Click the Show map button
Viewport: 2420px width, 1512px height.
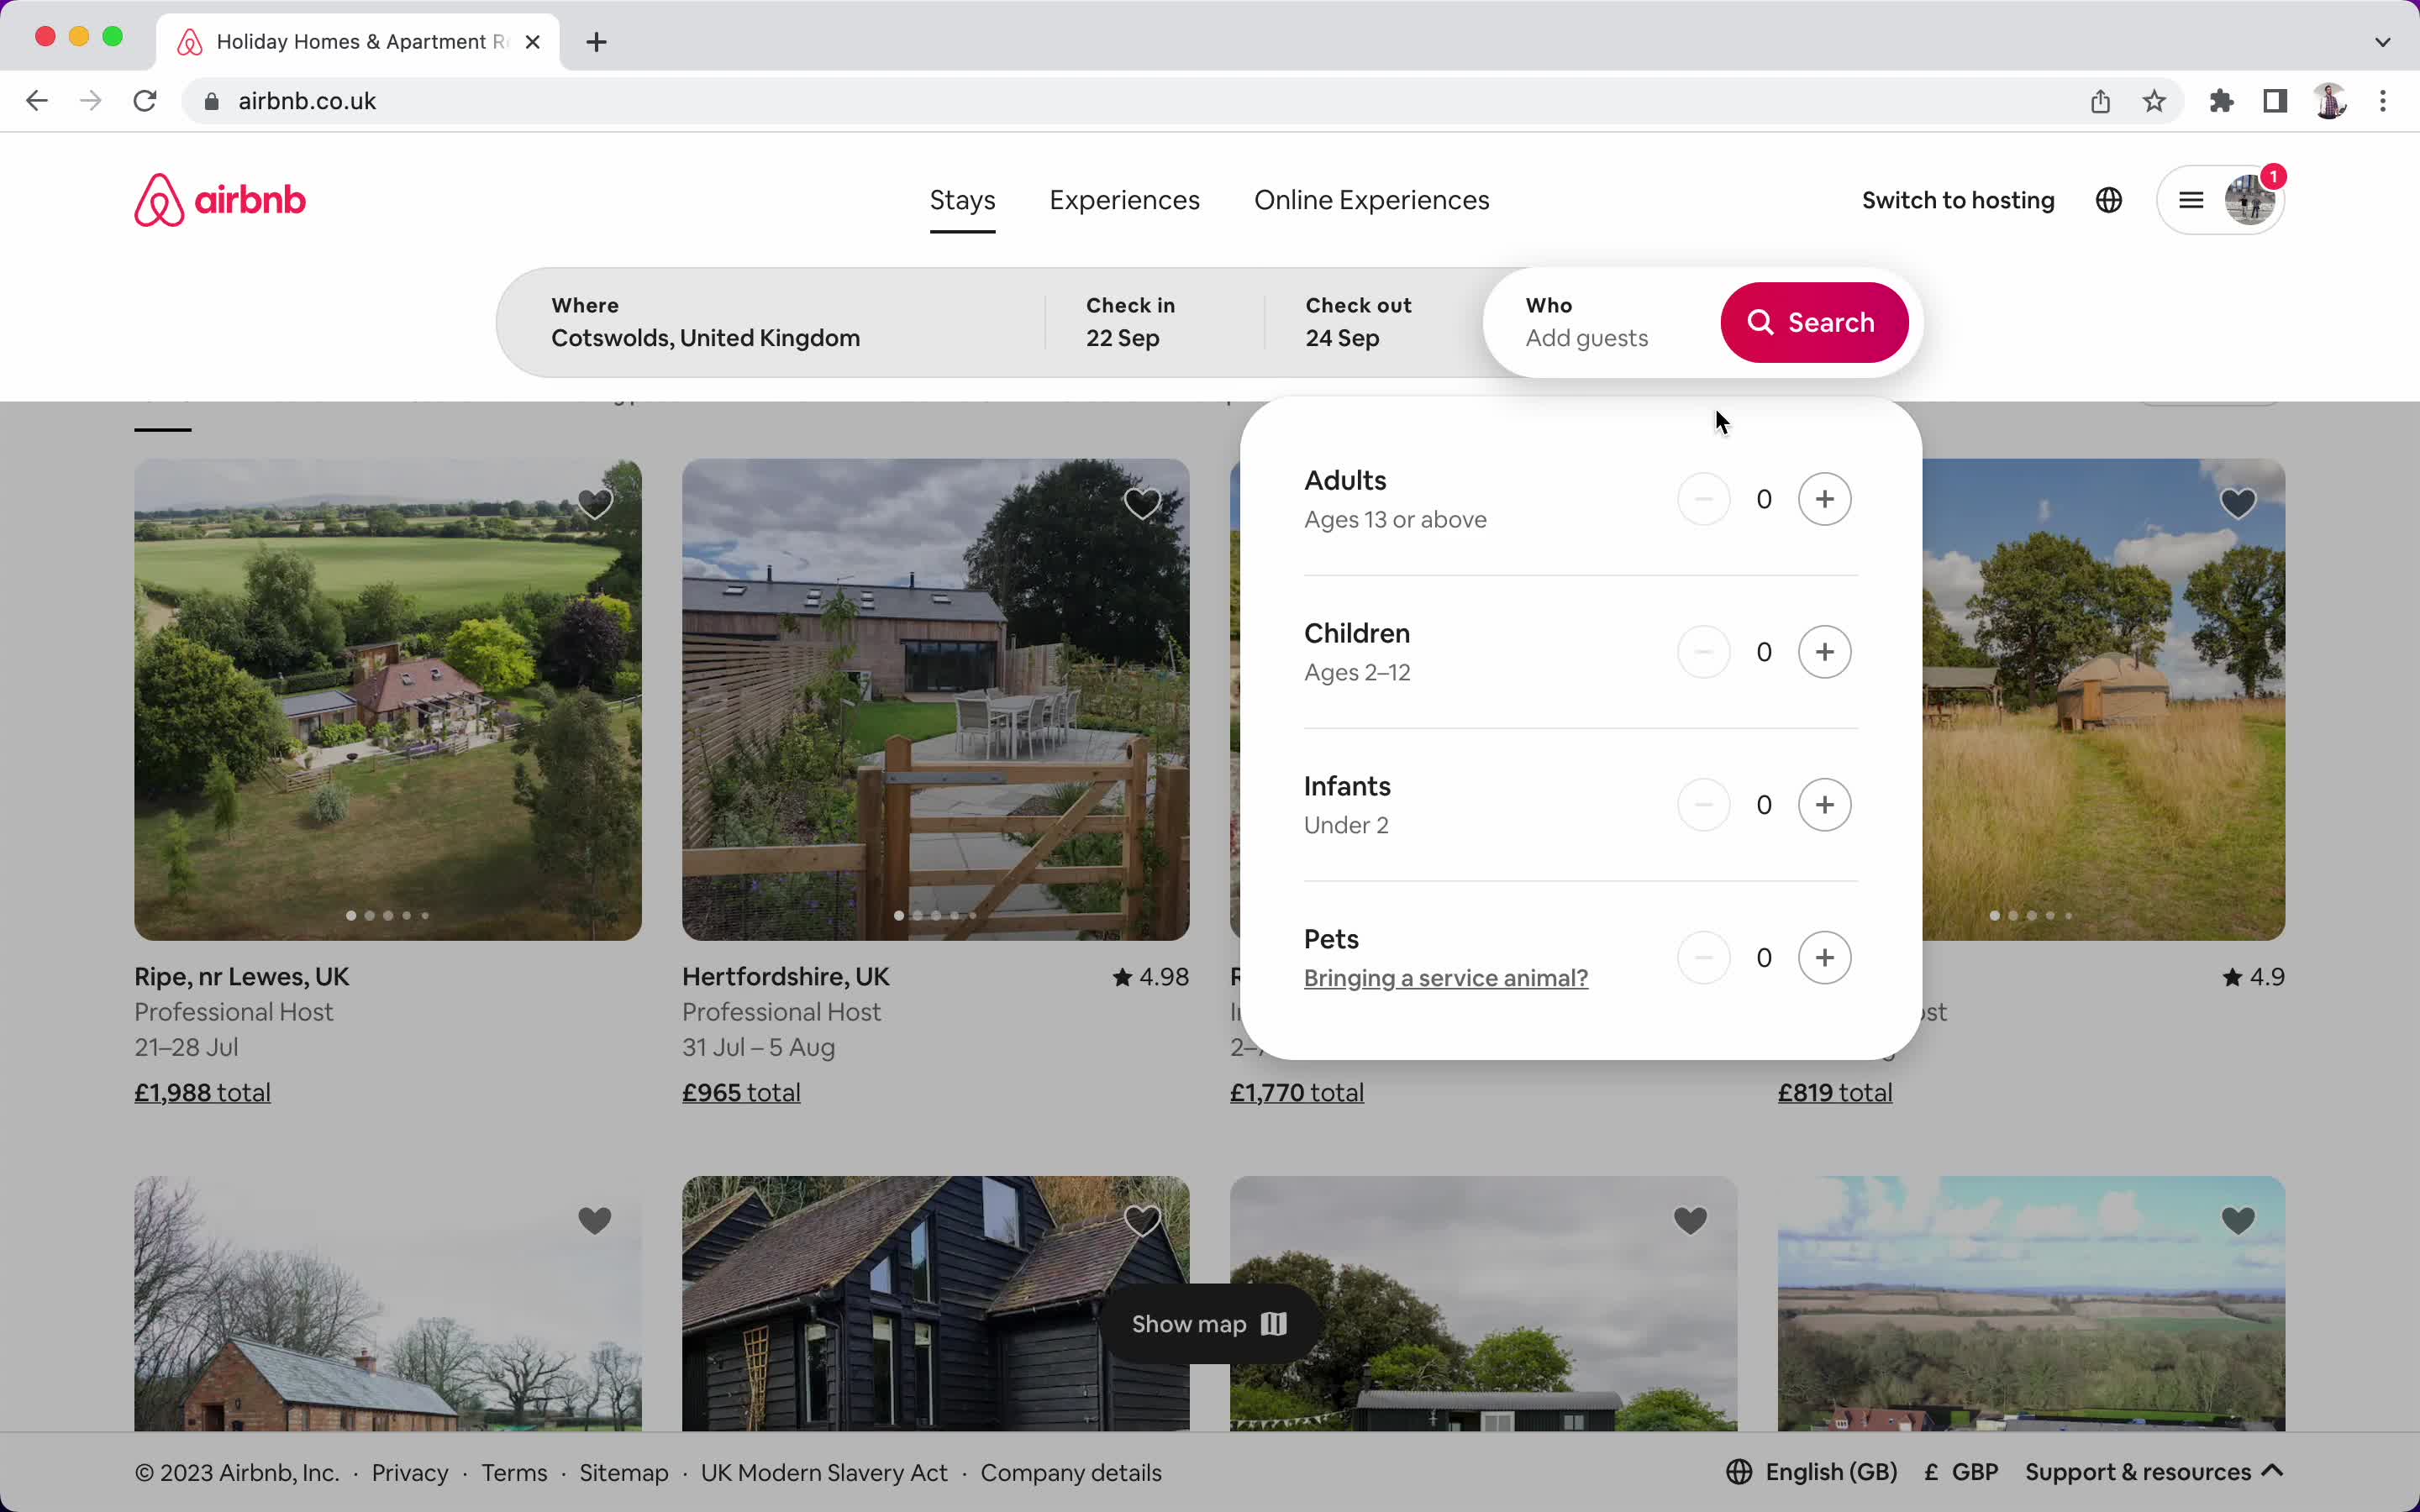coord(1210,1323)
